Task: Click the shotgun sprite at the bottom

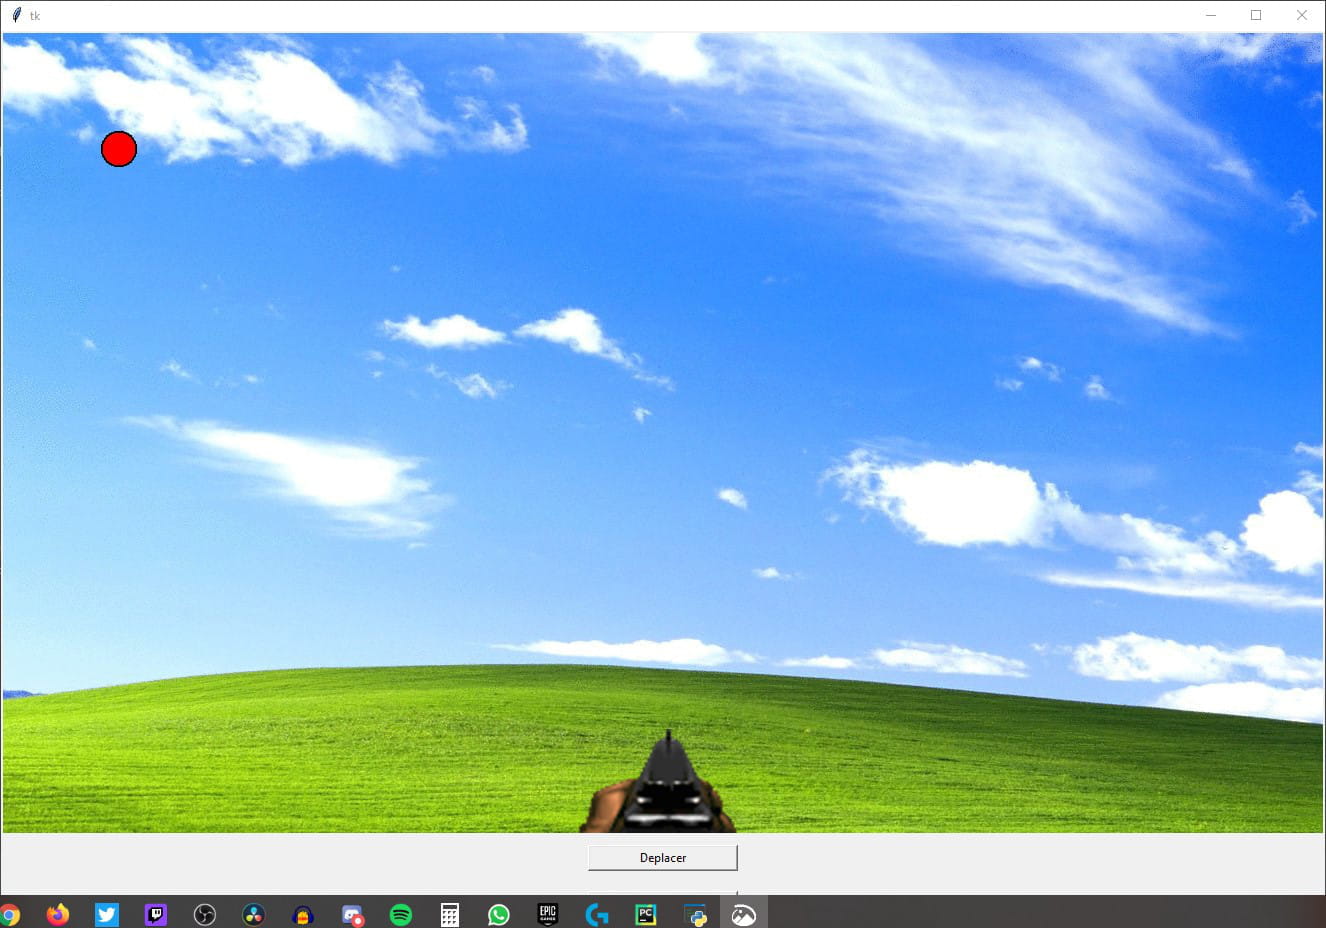Action: tap(659, 782)
